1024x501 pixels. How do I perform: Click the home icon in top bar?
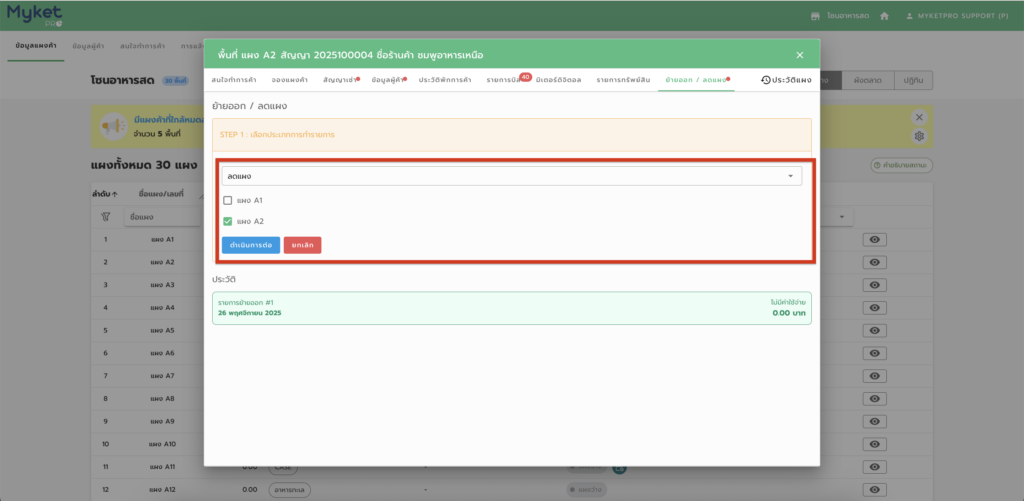[x=884, y=16]
